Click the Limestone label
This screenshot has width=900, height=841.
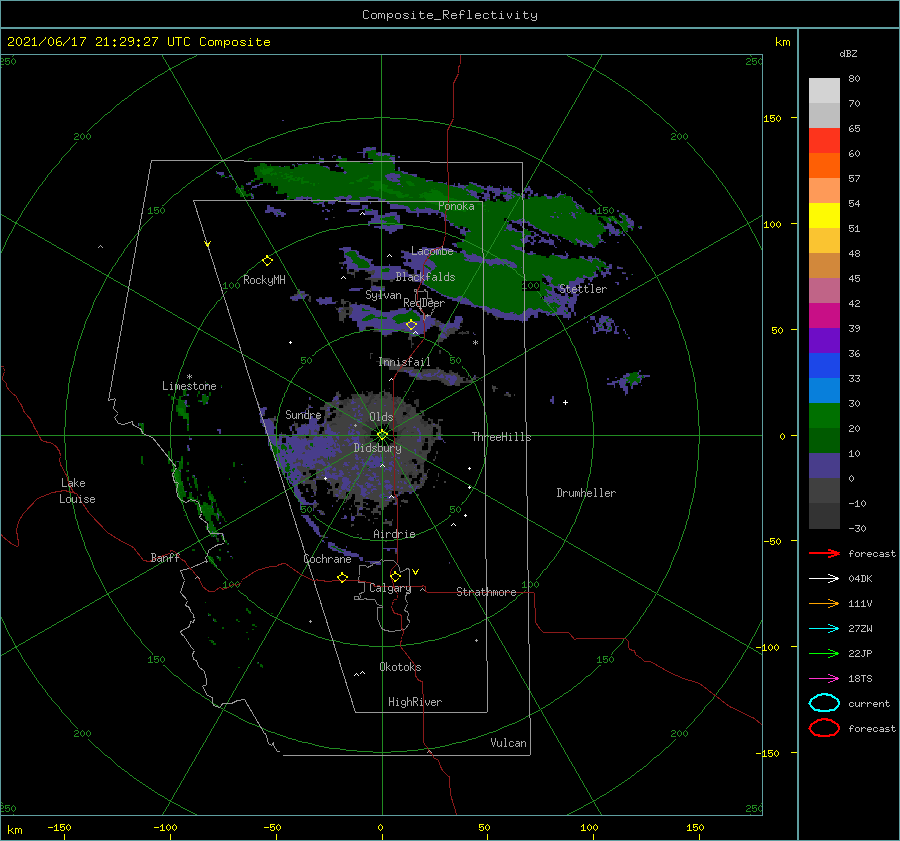click(x=189, y=386)
